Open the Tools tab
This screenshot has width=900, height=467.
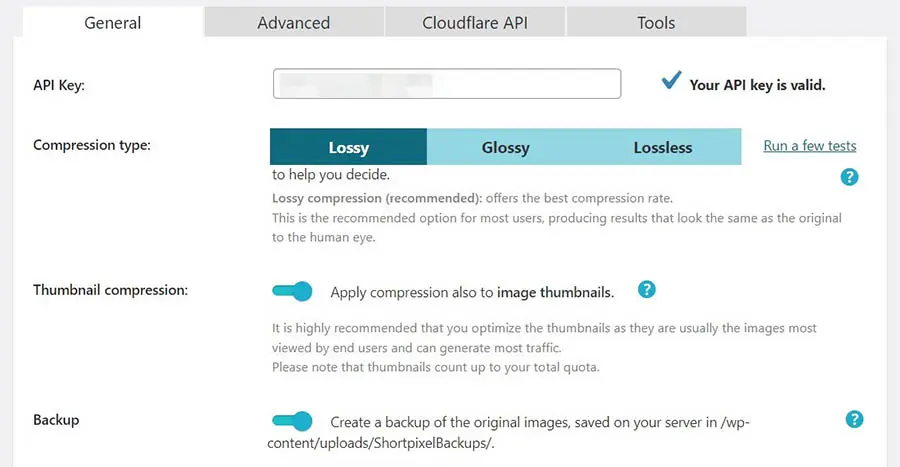tap(656, 22)
